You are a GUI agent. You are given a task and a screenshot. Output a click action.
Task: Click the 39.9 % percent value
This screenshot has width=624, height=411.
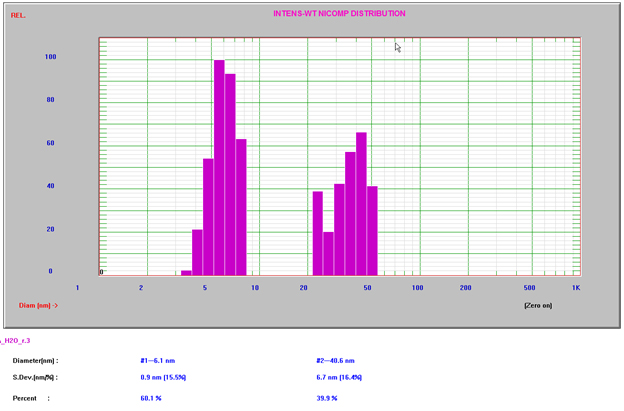coord(328,397)
